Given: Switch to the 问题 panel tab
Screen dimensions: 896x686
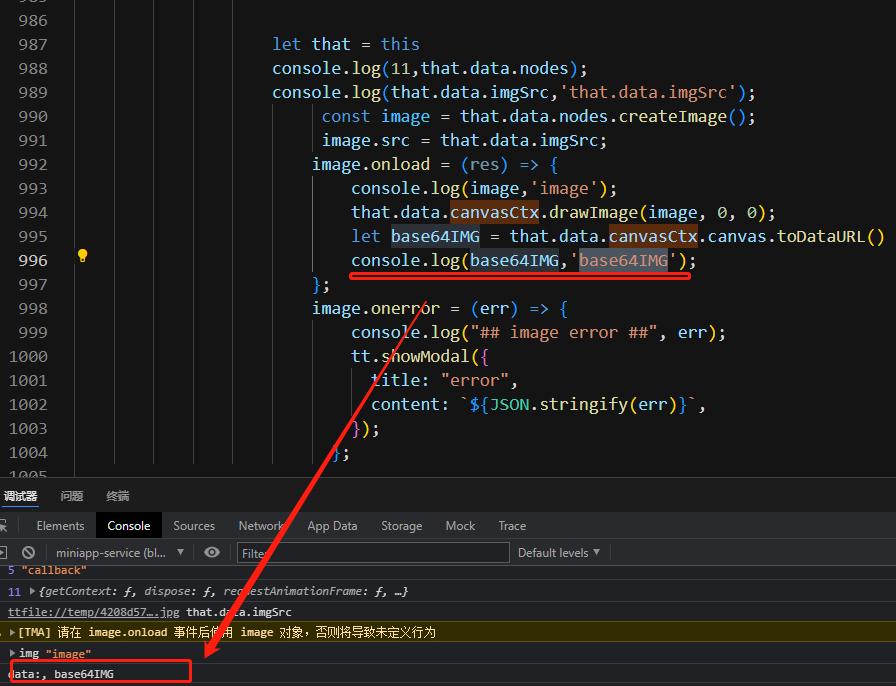Looking at the screenshot, I should point(72,496).
